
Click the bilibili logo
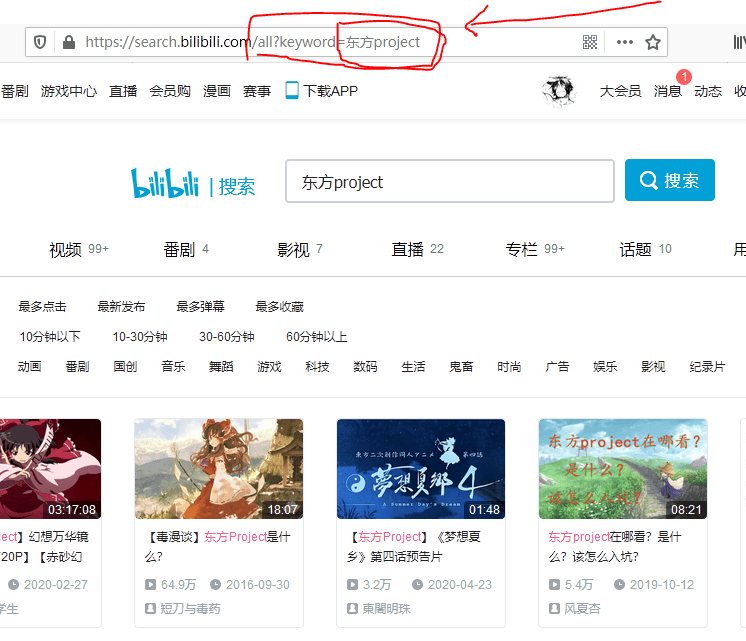pos(165,183)
